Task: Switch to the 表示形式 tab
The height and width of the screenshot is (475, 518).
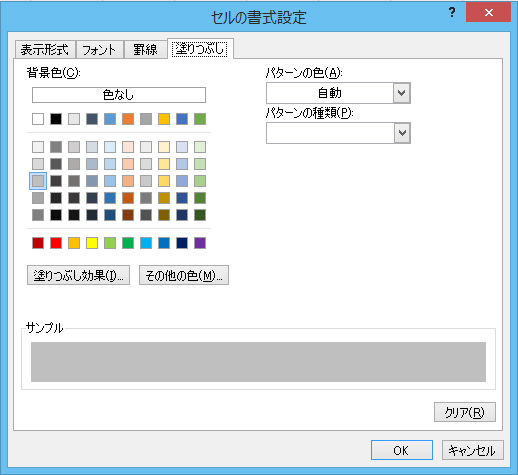Action: 45,50
